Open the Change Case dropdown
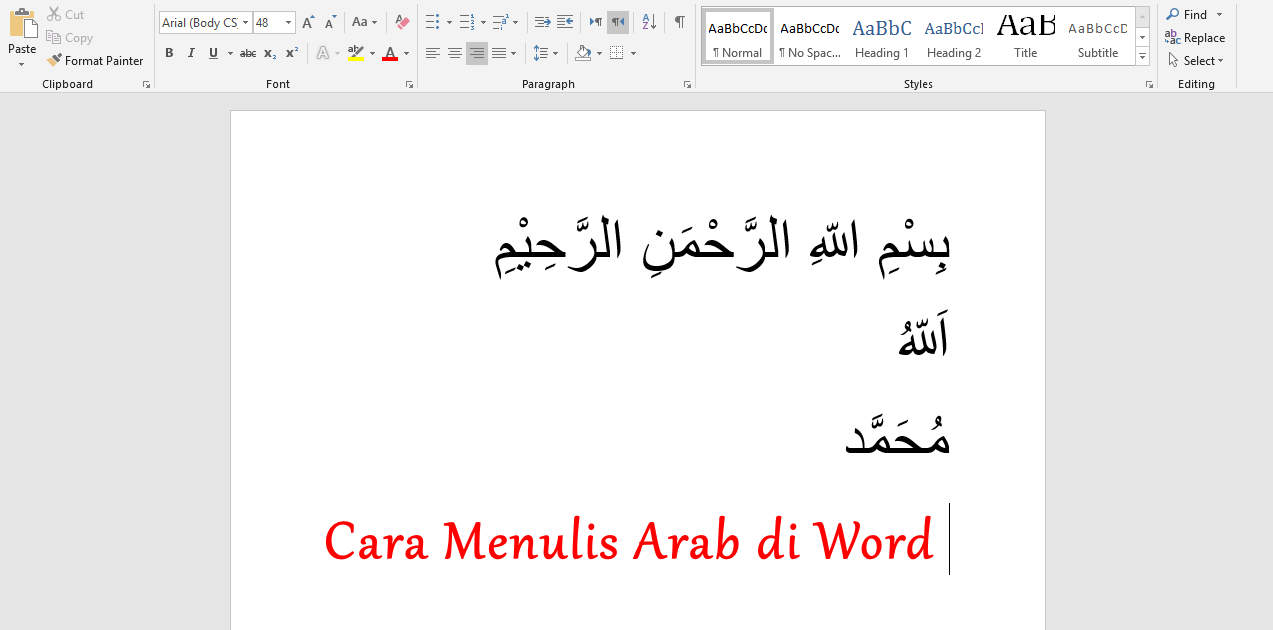 (x=365, y=22)
